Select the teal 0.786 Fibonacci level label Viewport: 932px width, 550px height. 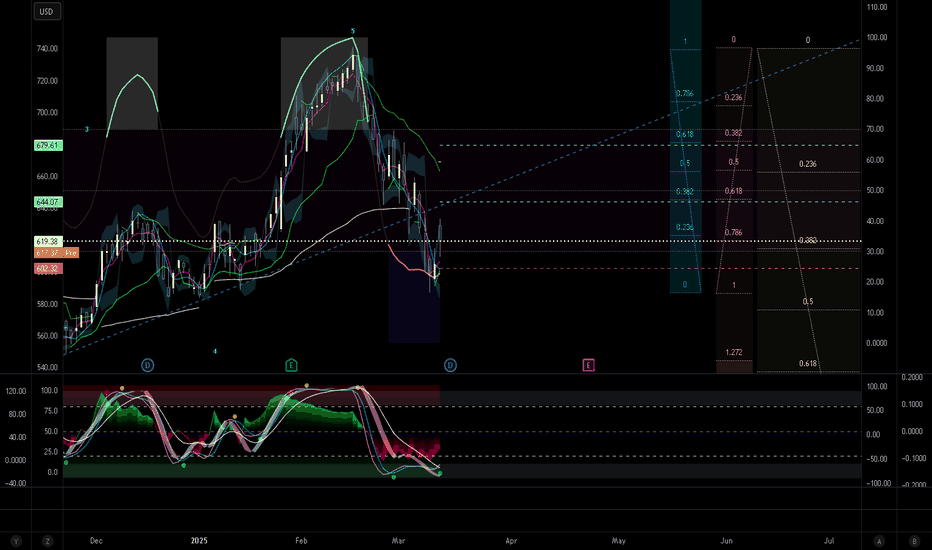(685, 93)
